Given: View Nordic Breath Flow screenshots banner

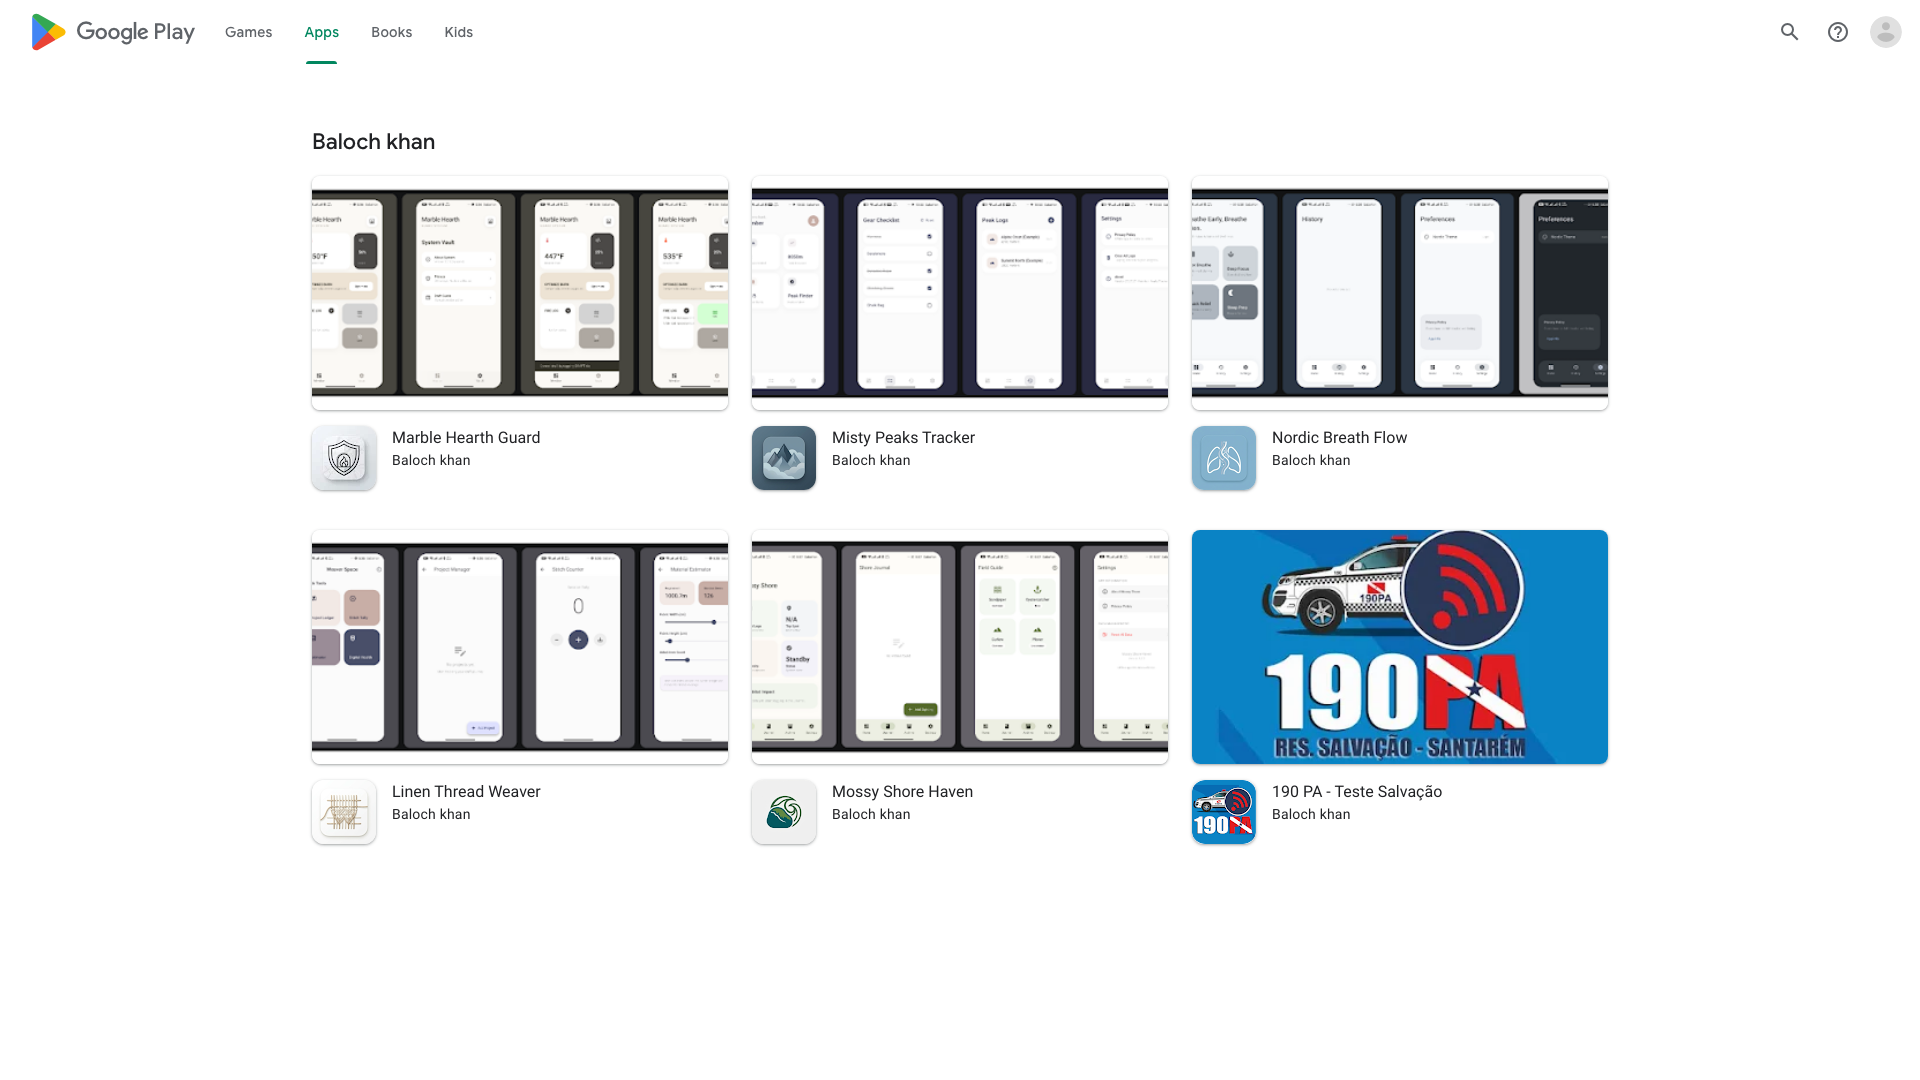Looking at the screenshot, I should (1400, 293).
